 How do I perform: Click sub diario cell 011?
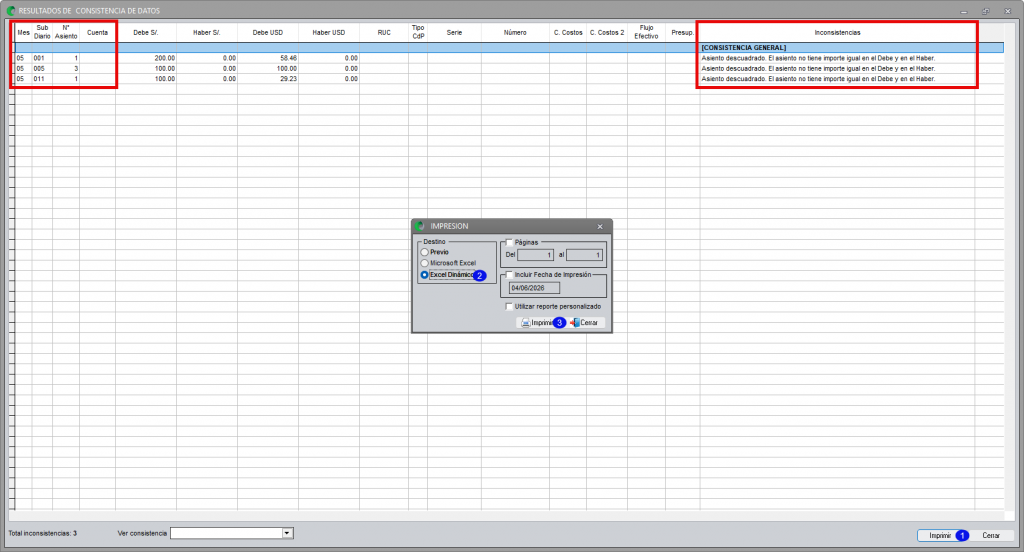tap(42, 79)
